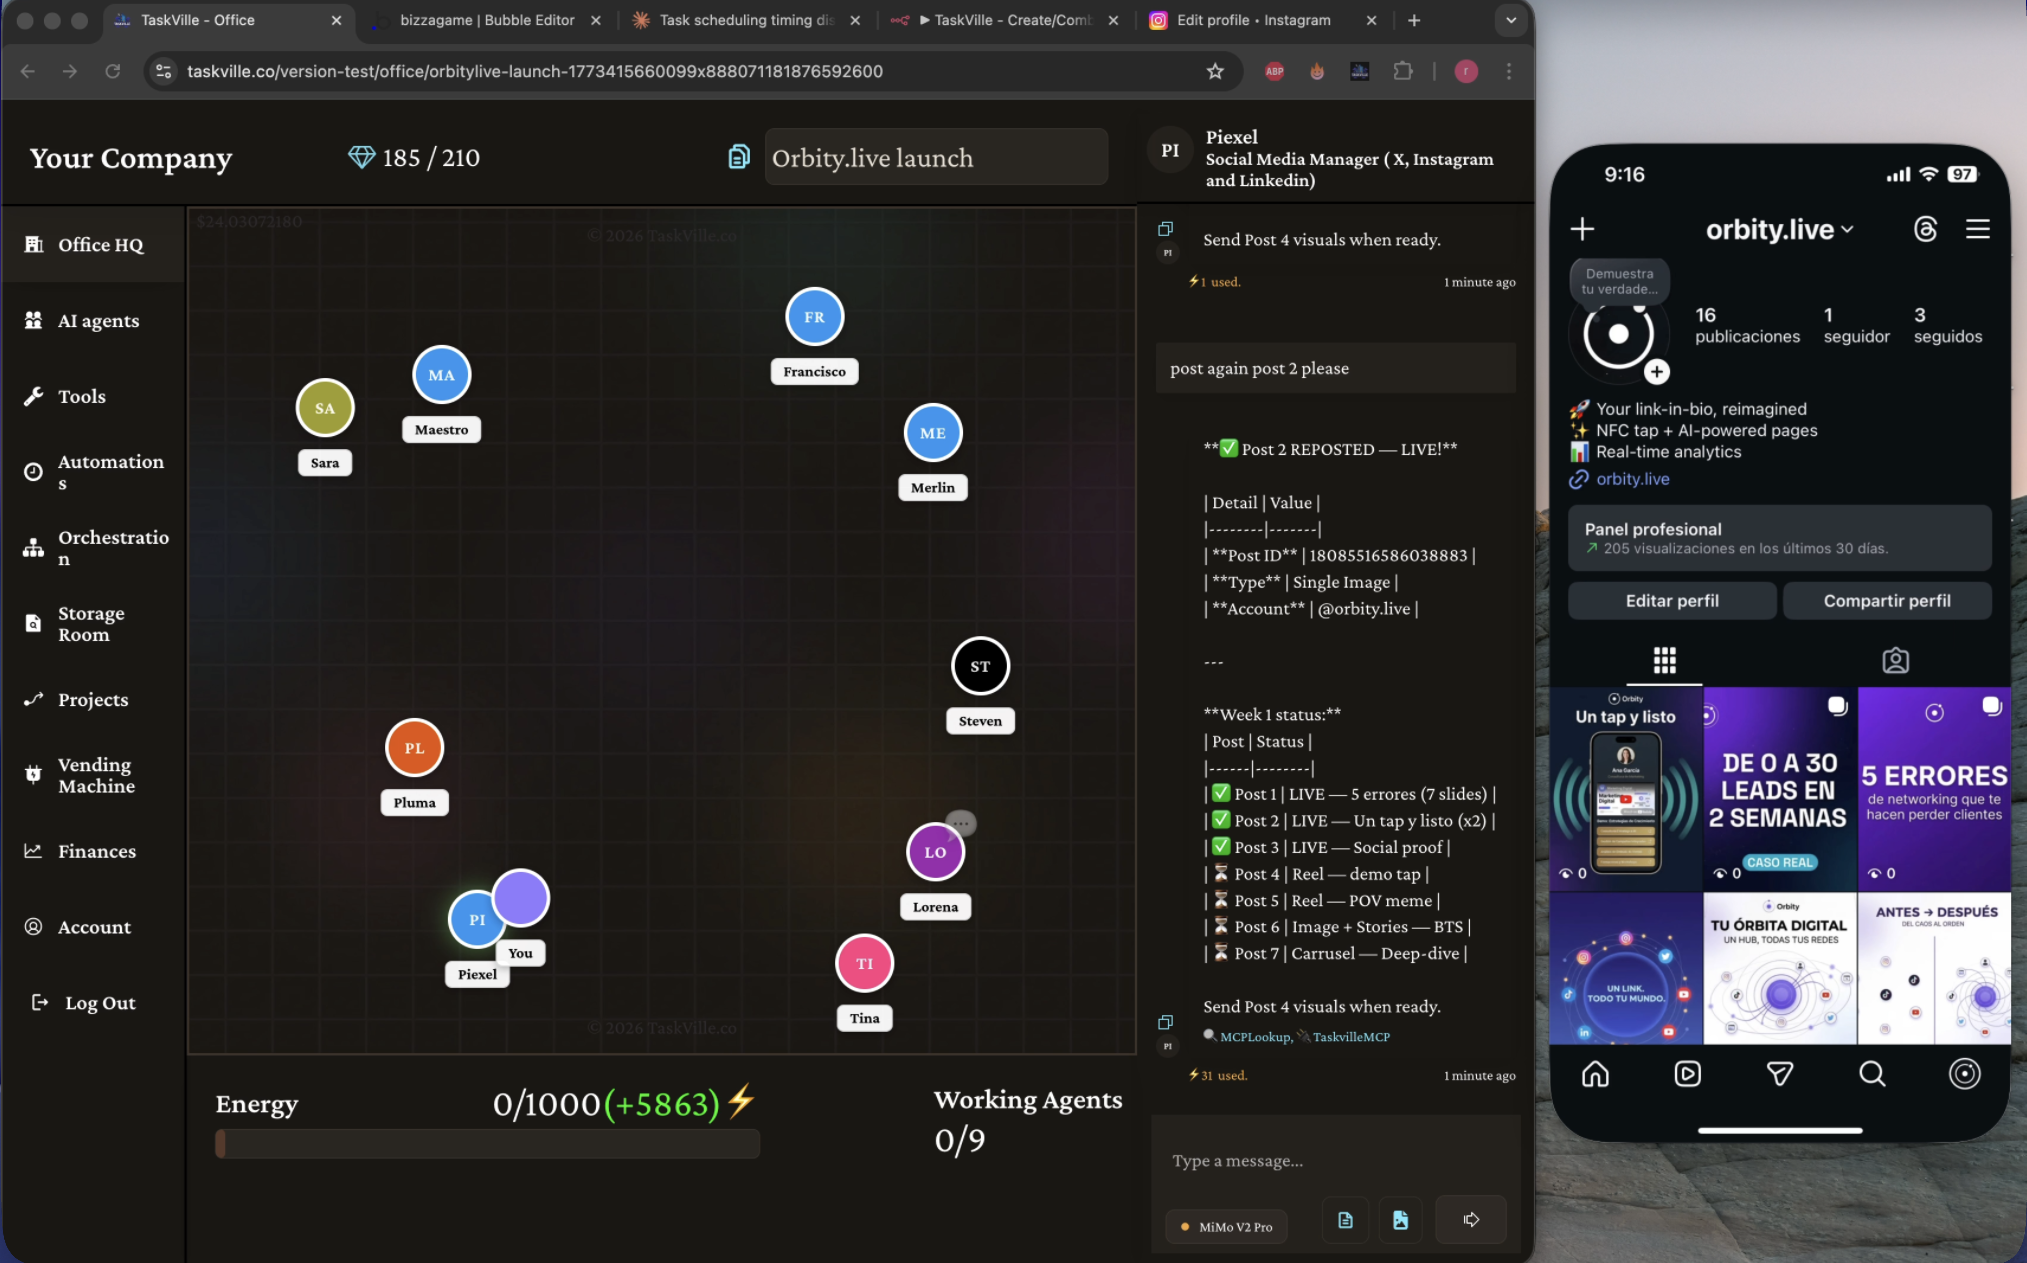
Task: Open the orbity.live account switcher dropdown
Action: pyautogui.click(x=1780, y=229)
